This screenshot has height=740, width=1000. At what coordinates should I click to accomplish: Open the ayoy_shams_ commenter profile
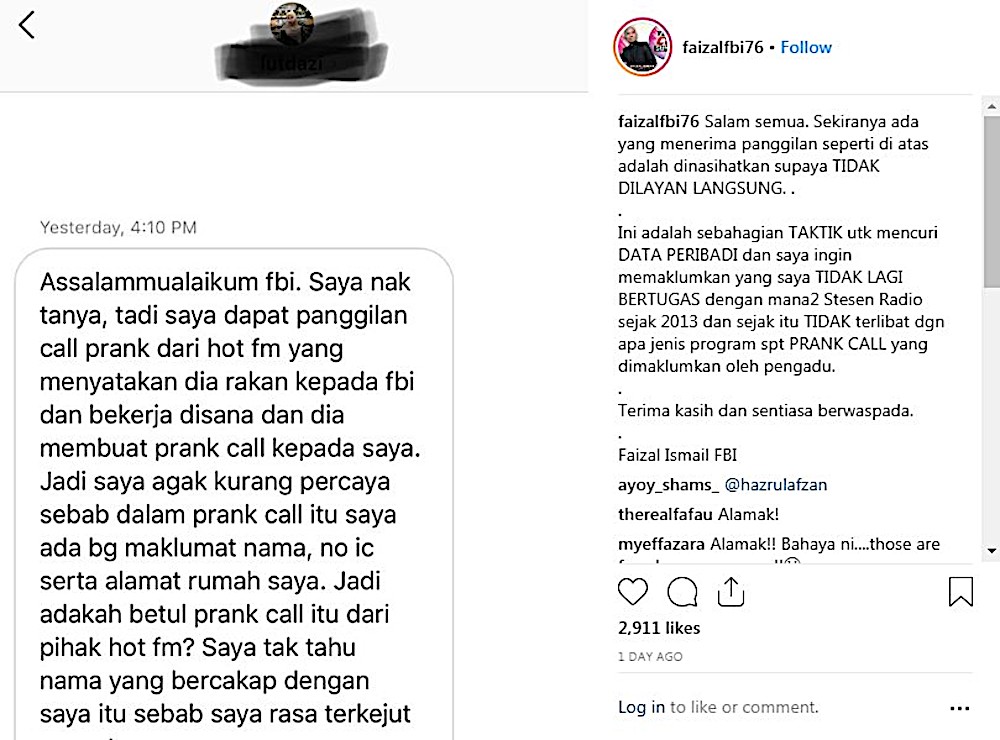[668, 485]
